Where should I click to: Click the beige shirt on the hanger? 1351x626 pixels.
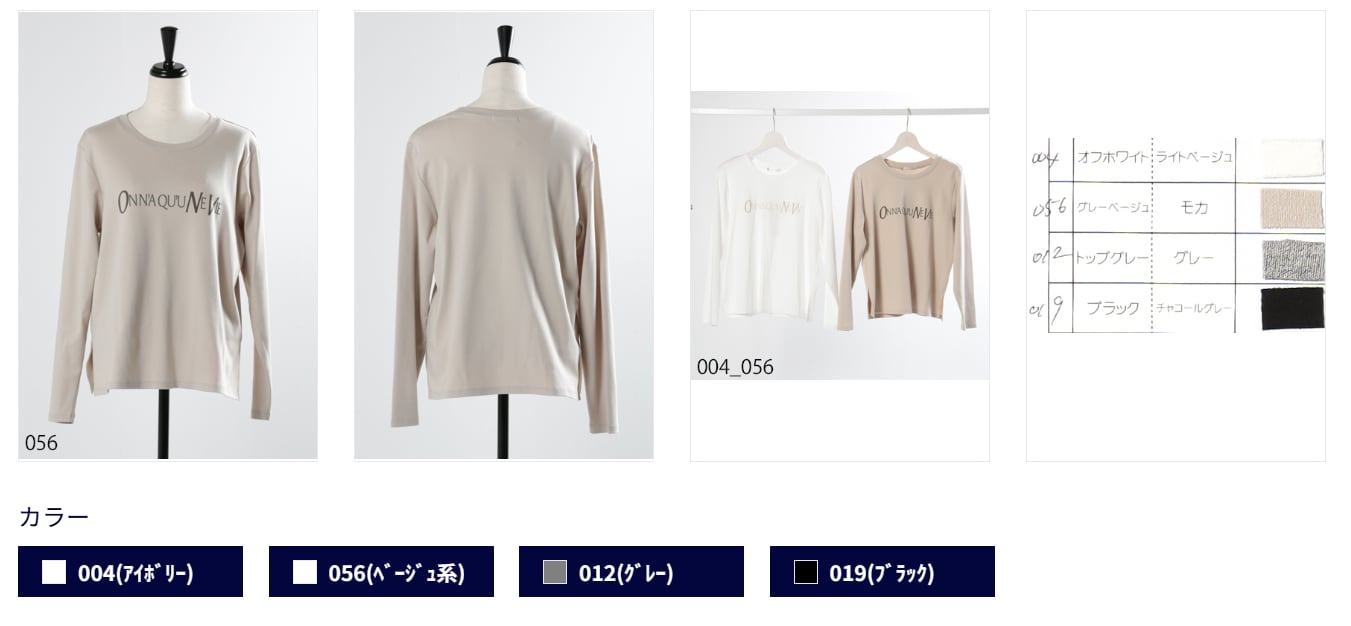[x=907, y=238]
